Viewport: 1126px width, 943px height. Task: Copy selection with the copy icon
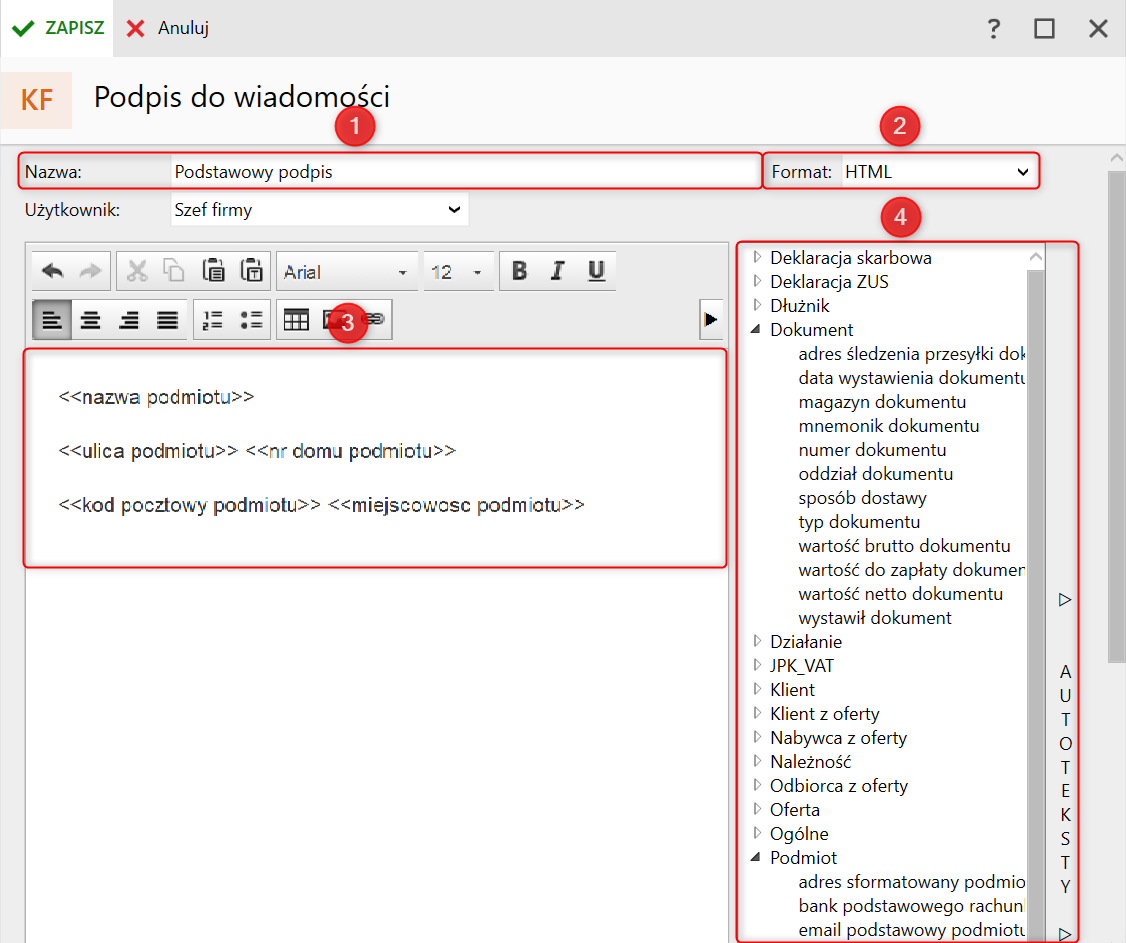pos(174,271)
